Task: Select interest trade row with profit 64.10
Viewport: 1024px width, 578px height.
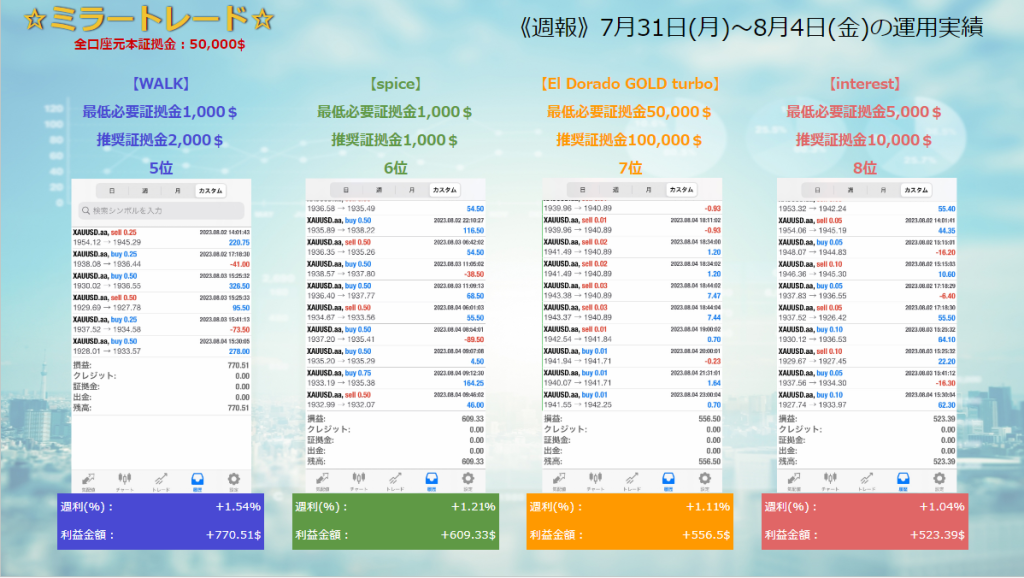Action: pos(867,334)
